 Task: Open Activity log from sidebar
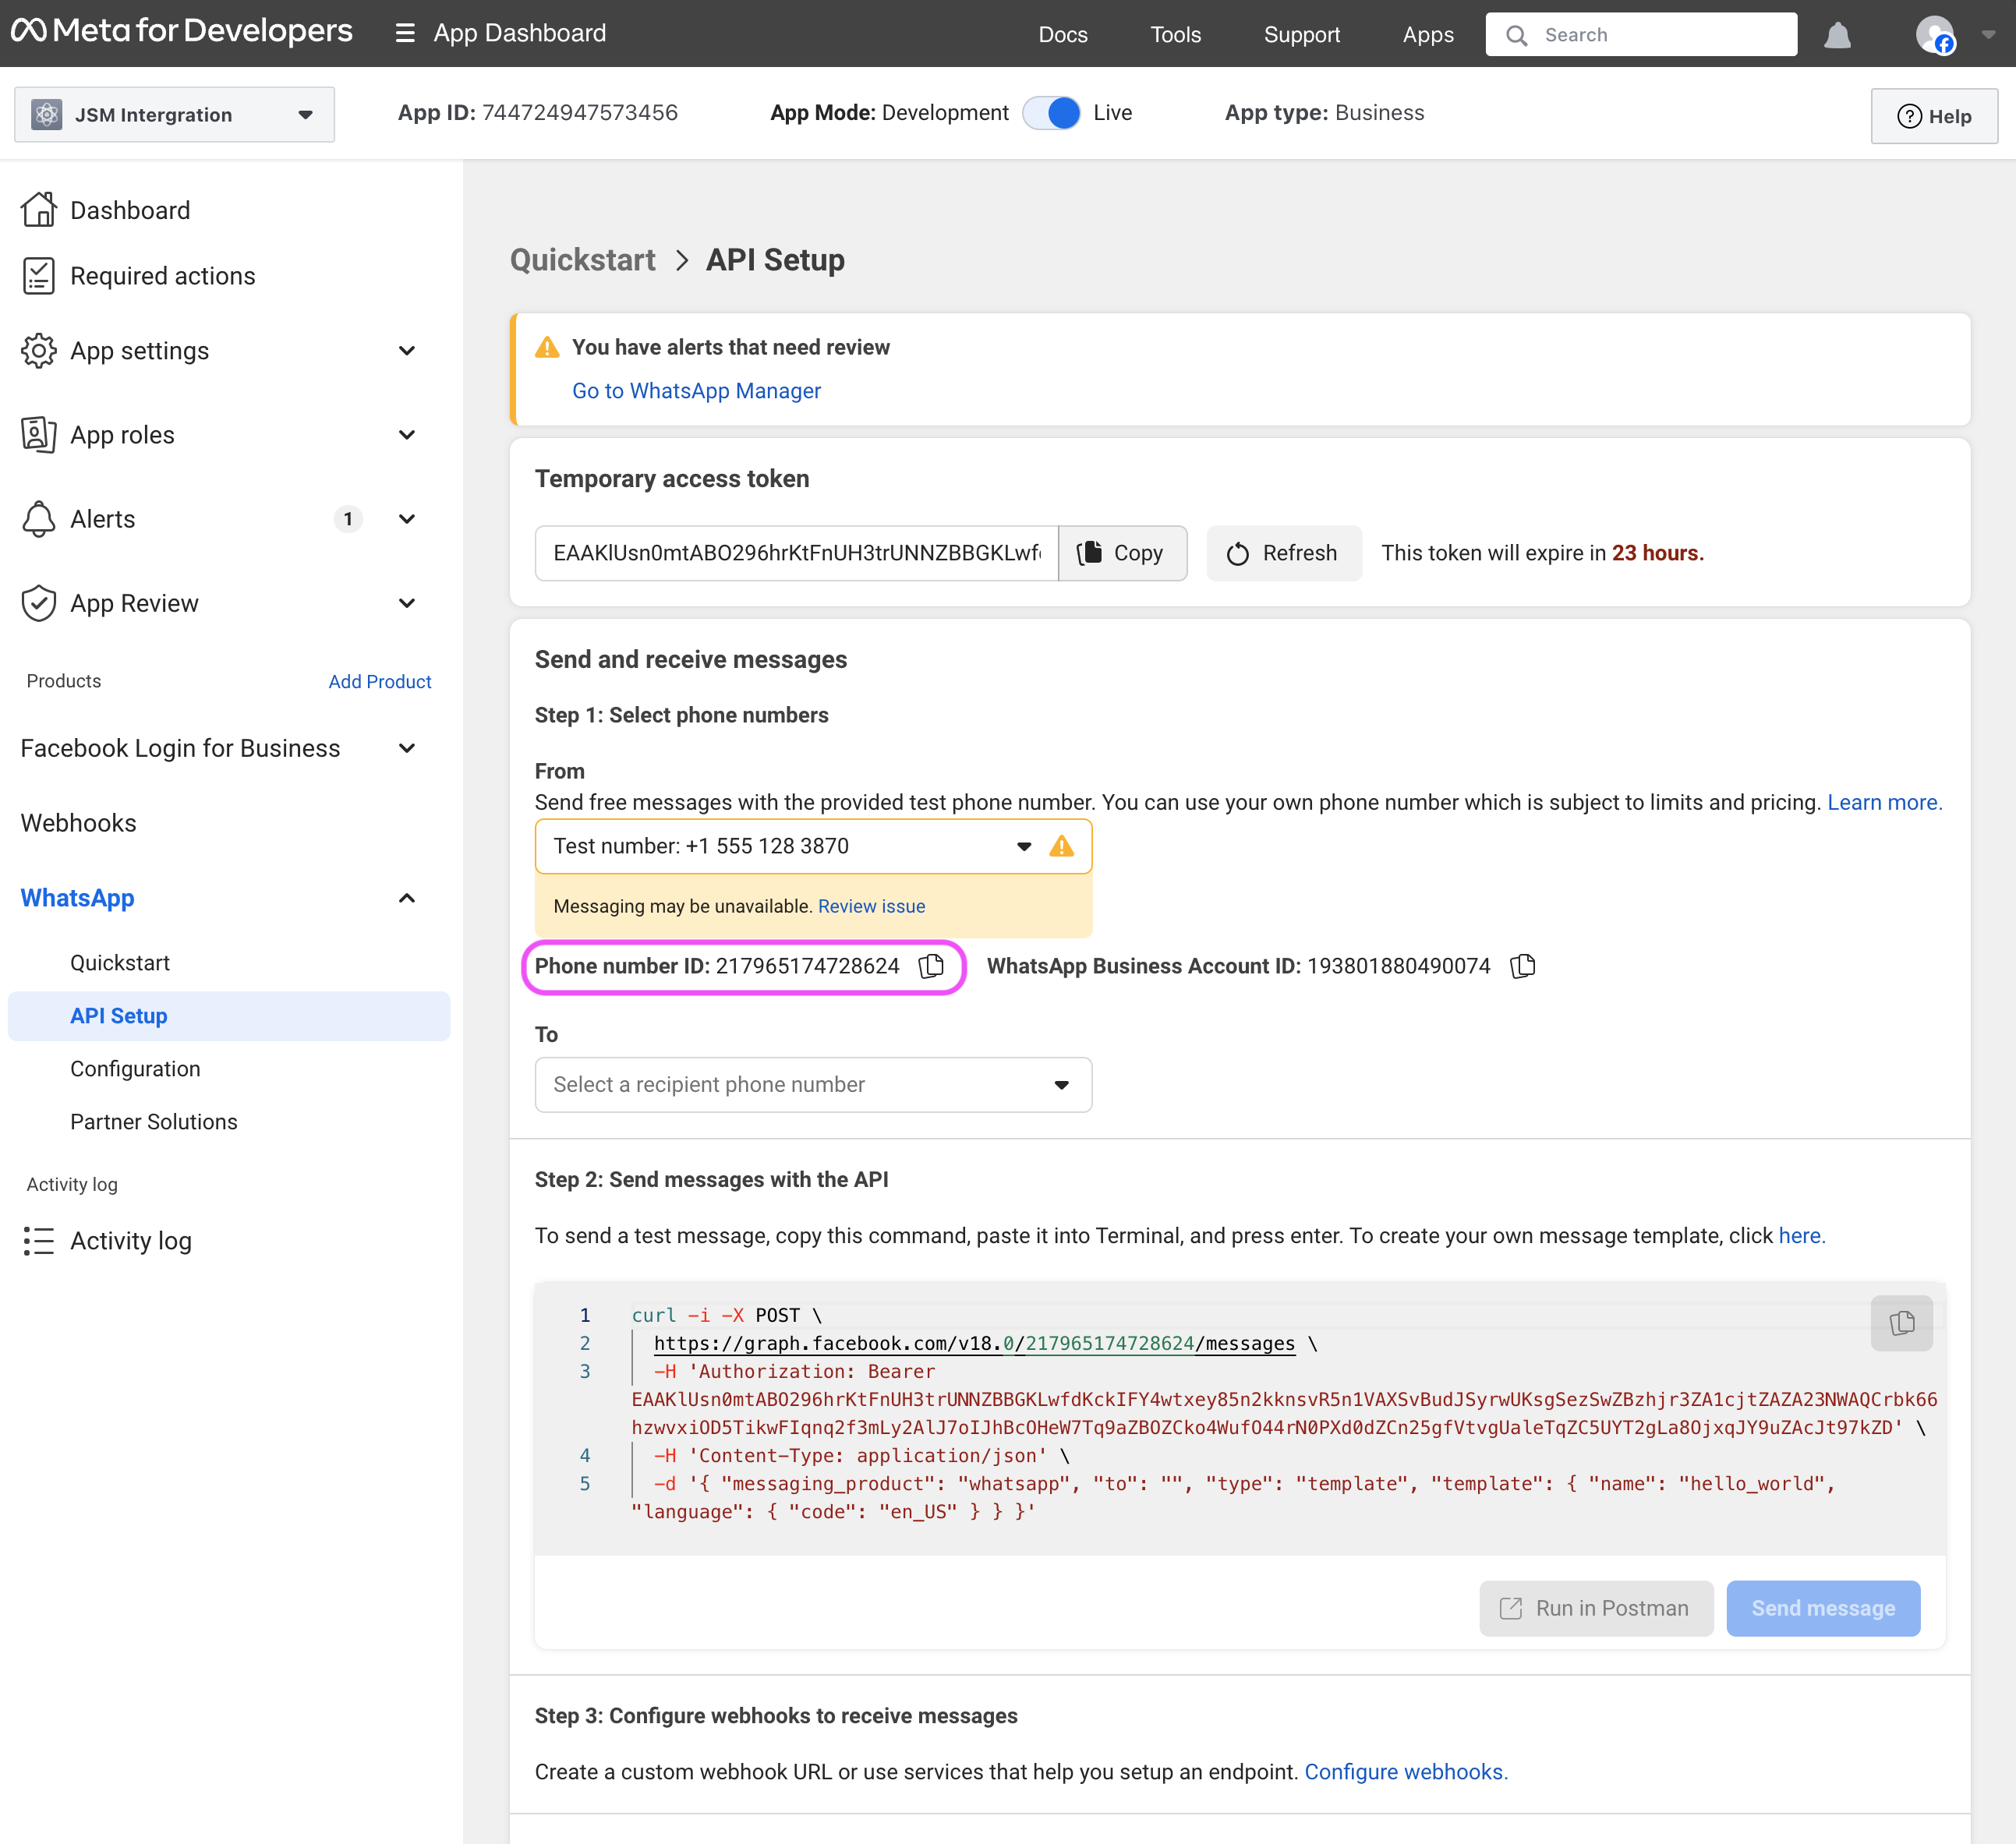click(x=130, y=1241)
